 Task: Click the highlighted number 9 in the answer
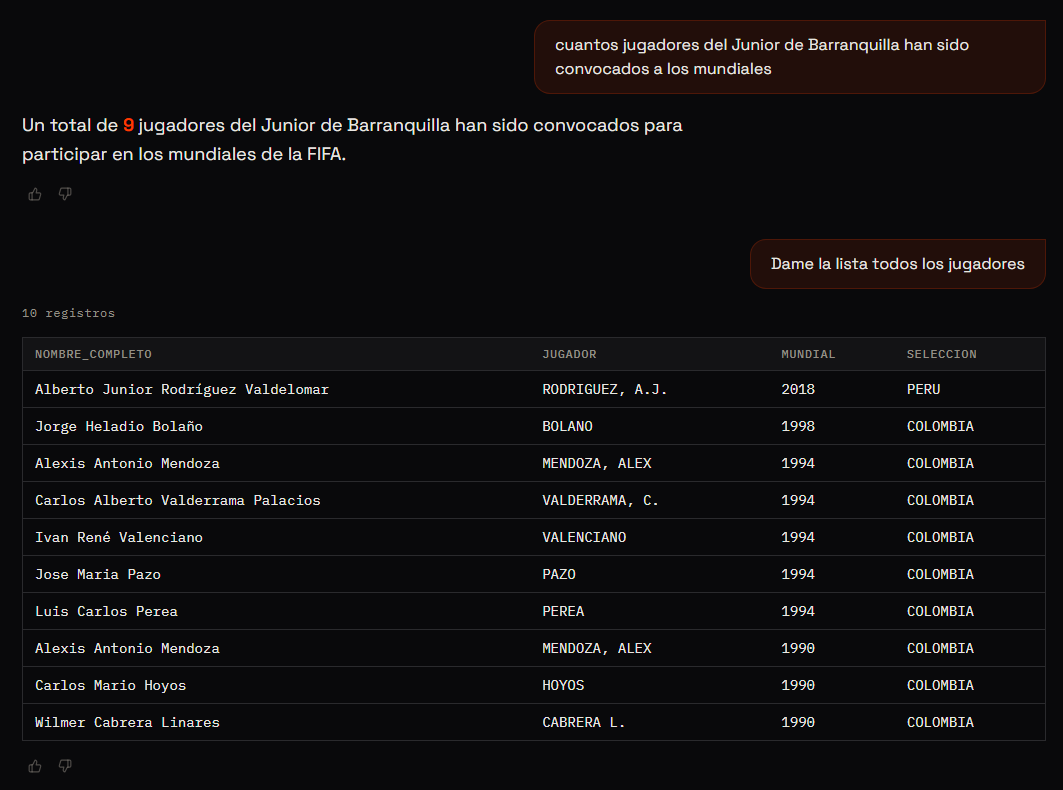point(128,125)
